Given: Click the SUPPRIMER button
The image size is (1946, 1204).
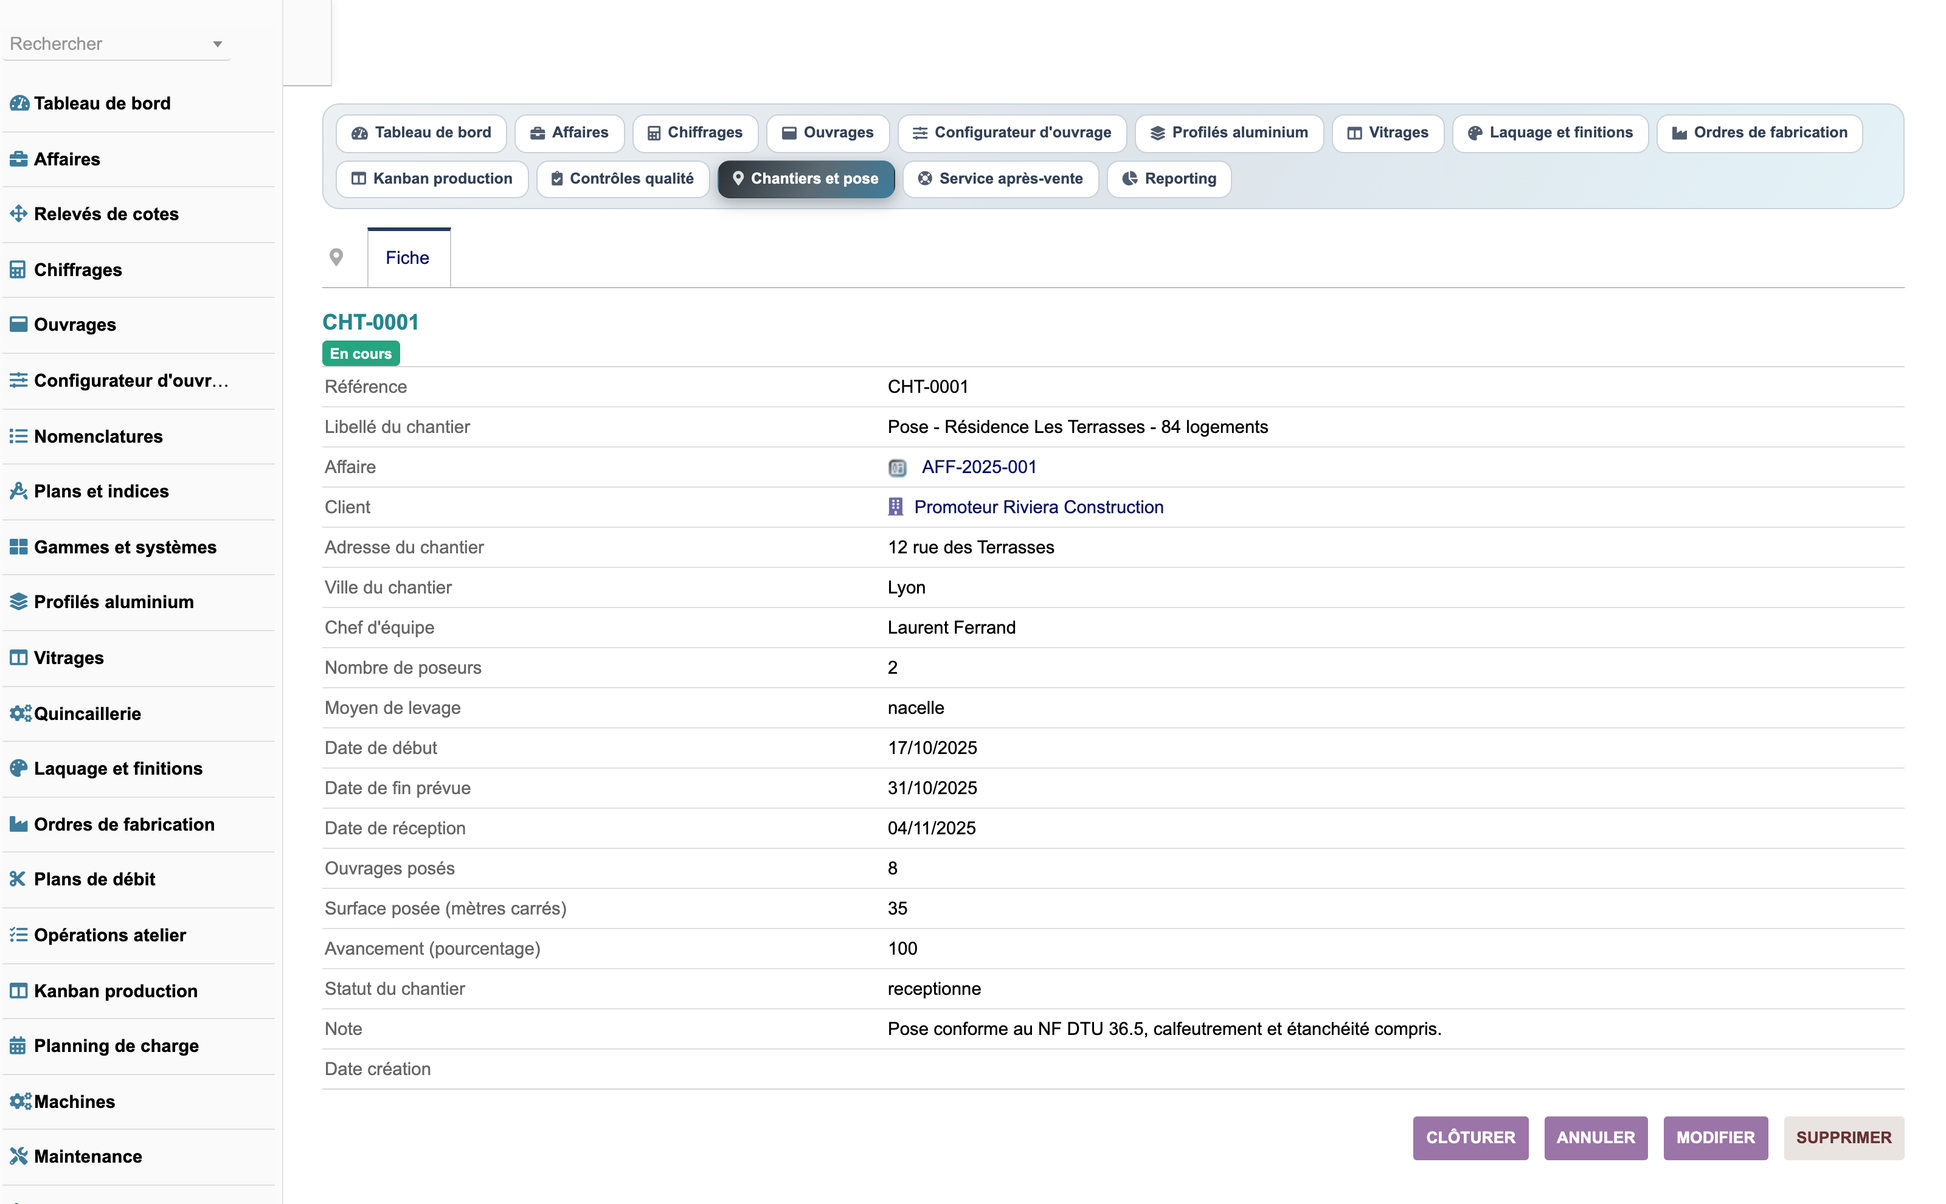Looking at the screenshot, I should (1843, 1138).
